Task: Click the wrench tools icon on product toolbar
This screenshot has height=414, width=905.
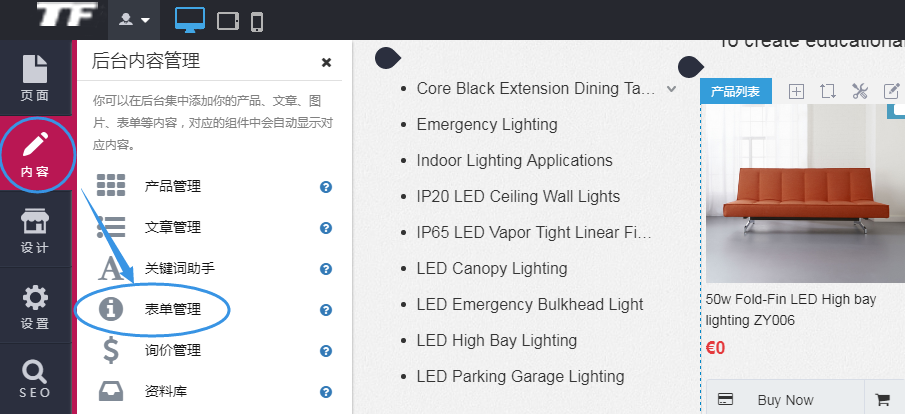Action: (859, 91)
